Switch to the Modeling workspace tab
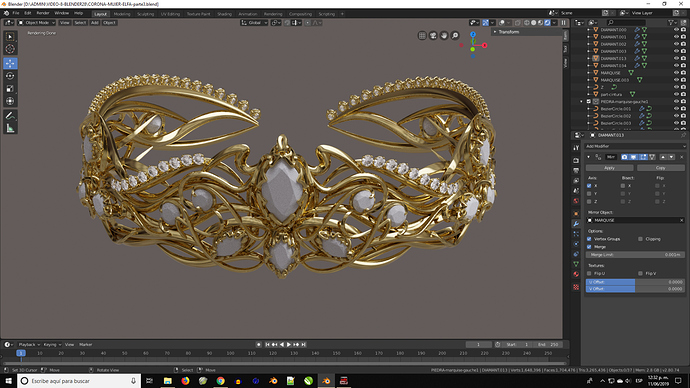Screen dimensions: 690x388 [122, 14]
